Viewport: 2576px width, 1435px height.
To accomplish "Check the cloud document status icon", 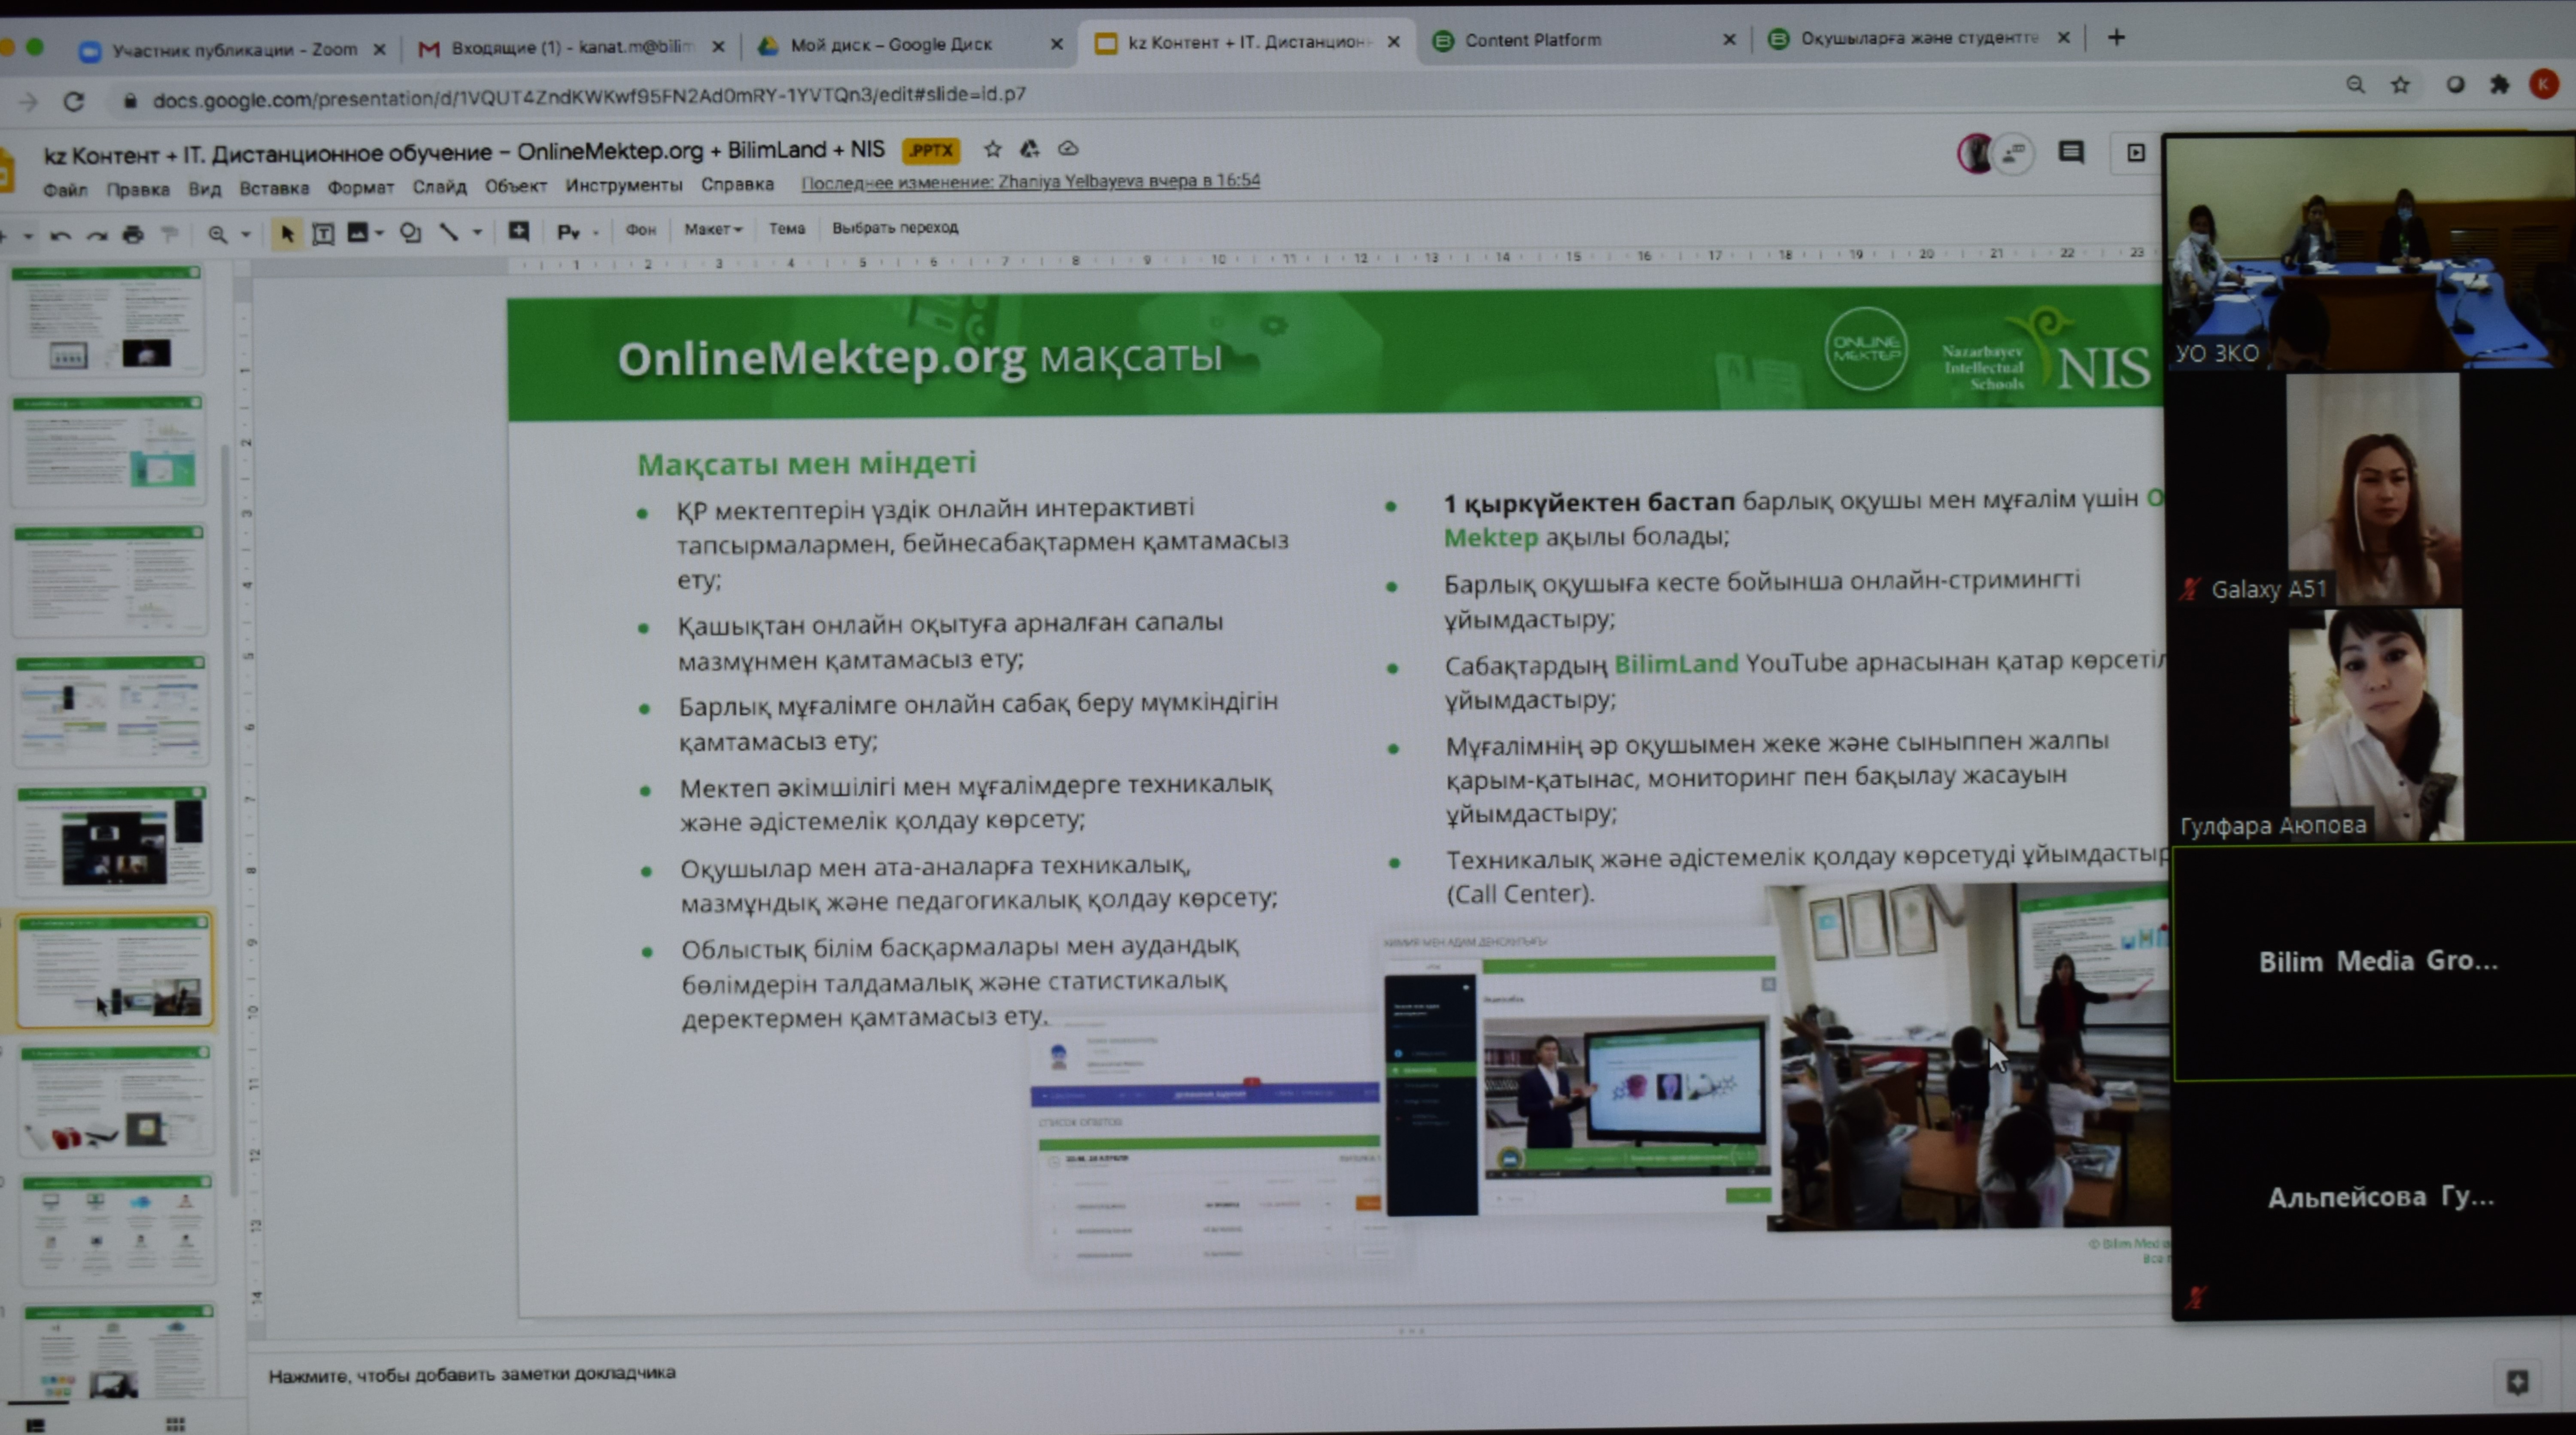I will 1068,148.
